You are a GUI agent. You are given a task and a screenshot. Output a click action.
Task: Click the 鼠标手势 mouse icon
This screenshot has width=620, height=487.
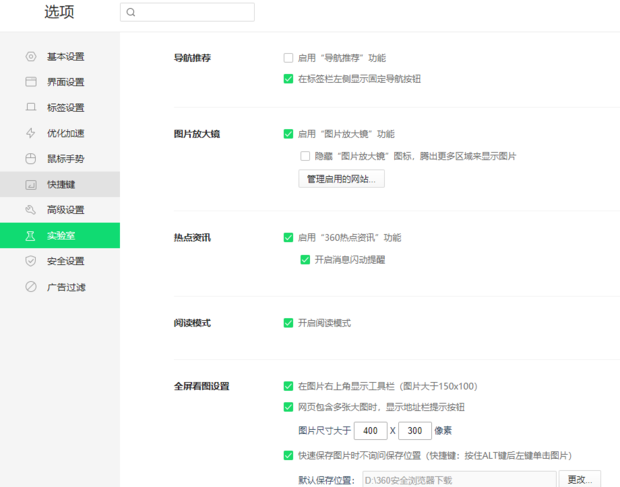31,159
